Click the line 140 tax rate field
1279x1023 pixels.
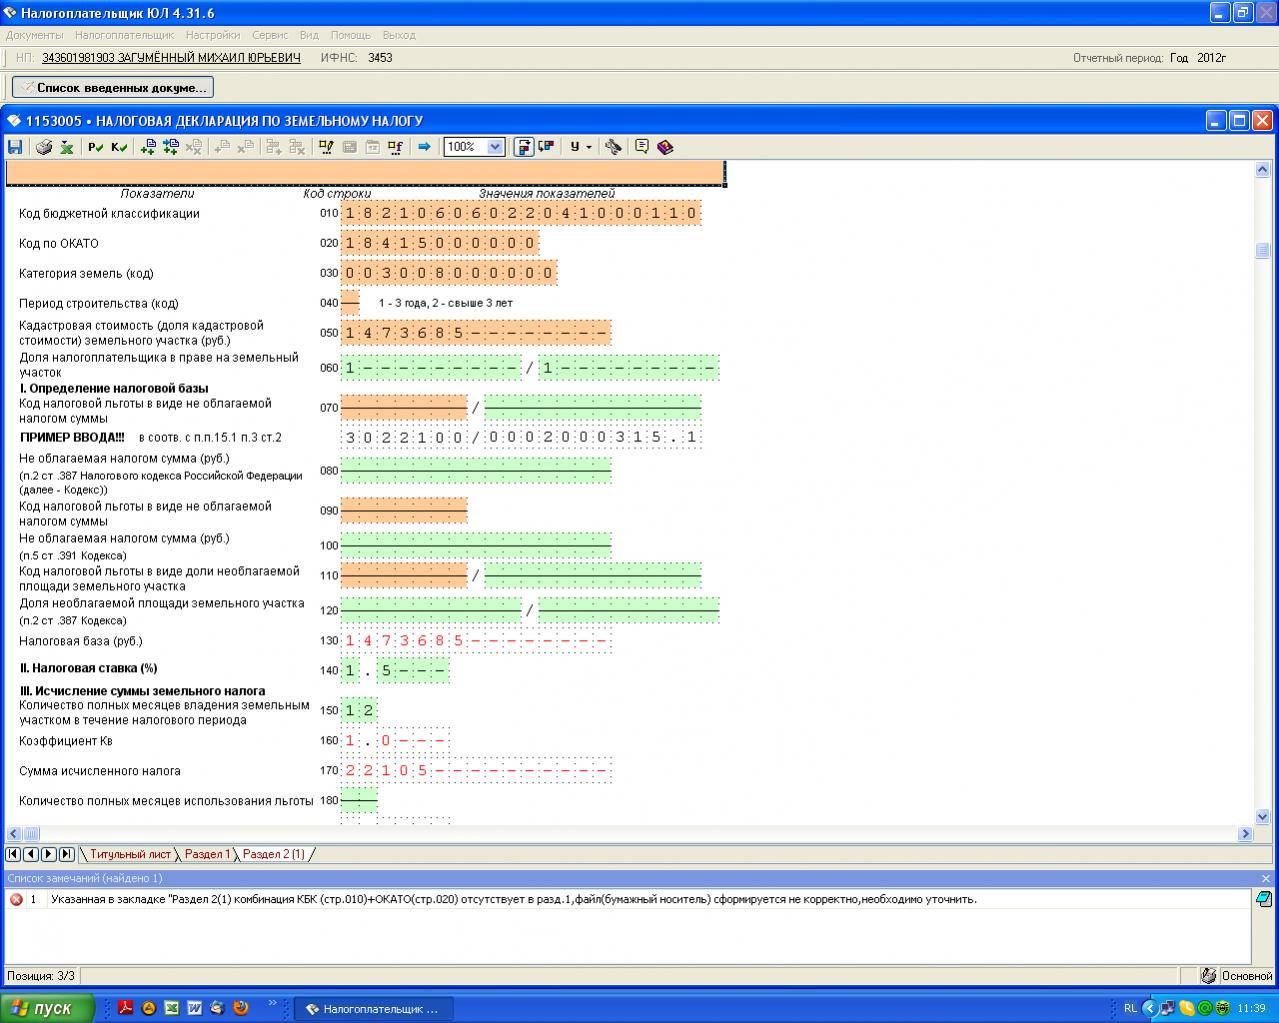coord(395,671)
